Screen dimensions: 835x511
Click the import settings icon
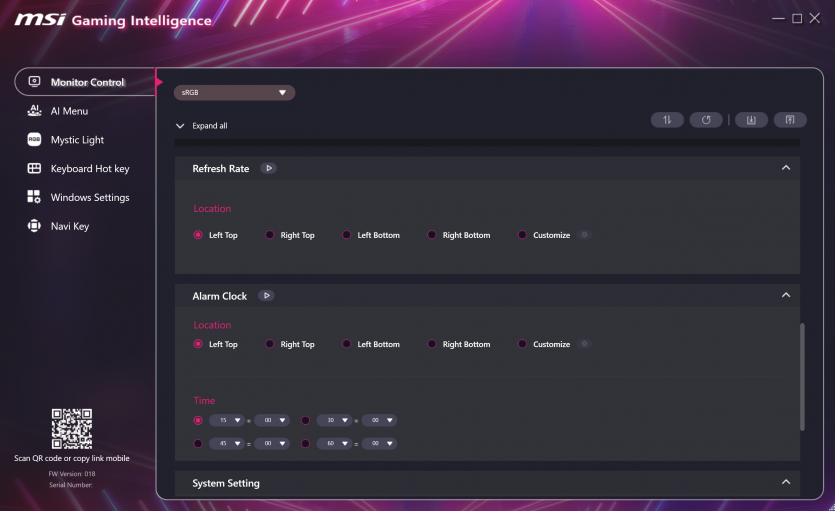751,120
